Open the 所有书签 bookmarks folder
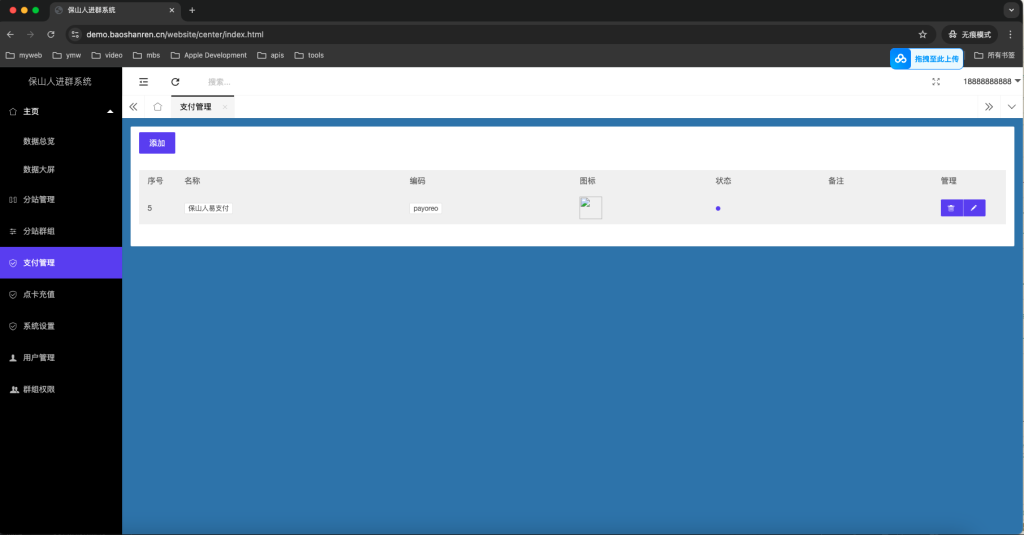 point(995,56)
